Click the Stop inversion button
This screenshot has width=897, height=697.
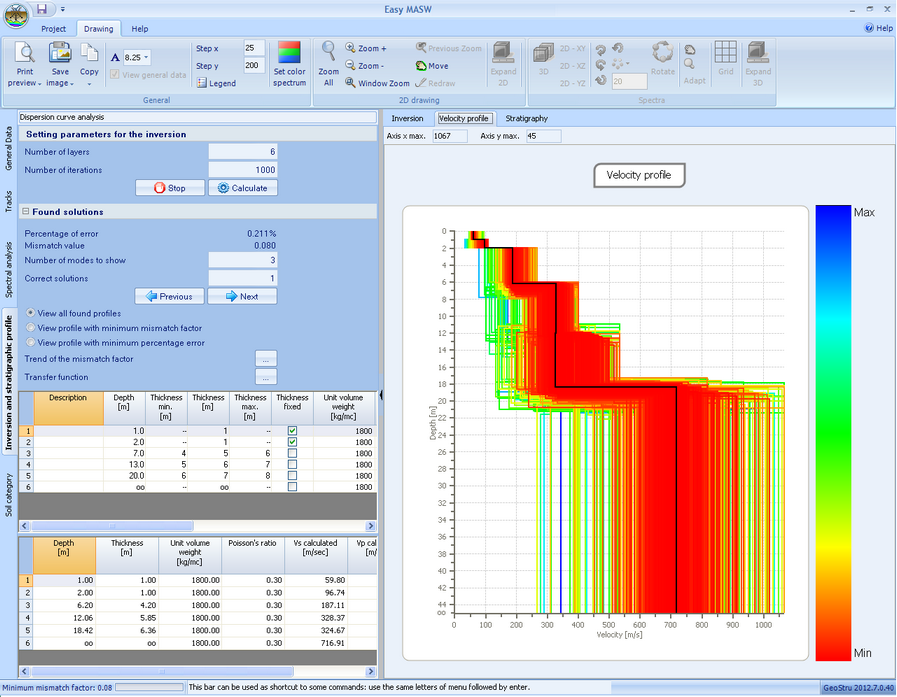tap(170, 188)
